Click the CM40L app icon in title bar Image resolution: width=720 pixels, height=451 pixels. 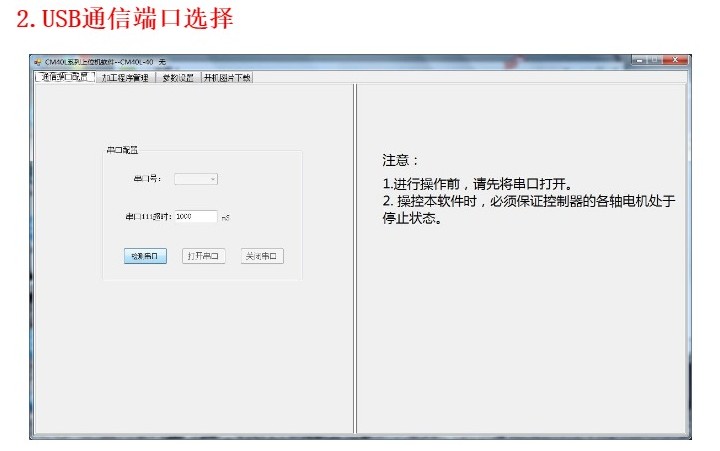(x=37, y=63)
